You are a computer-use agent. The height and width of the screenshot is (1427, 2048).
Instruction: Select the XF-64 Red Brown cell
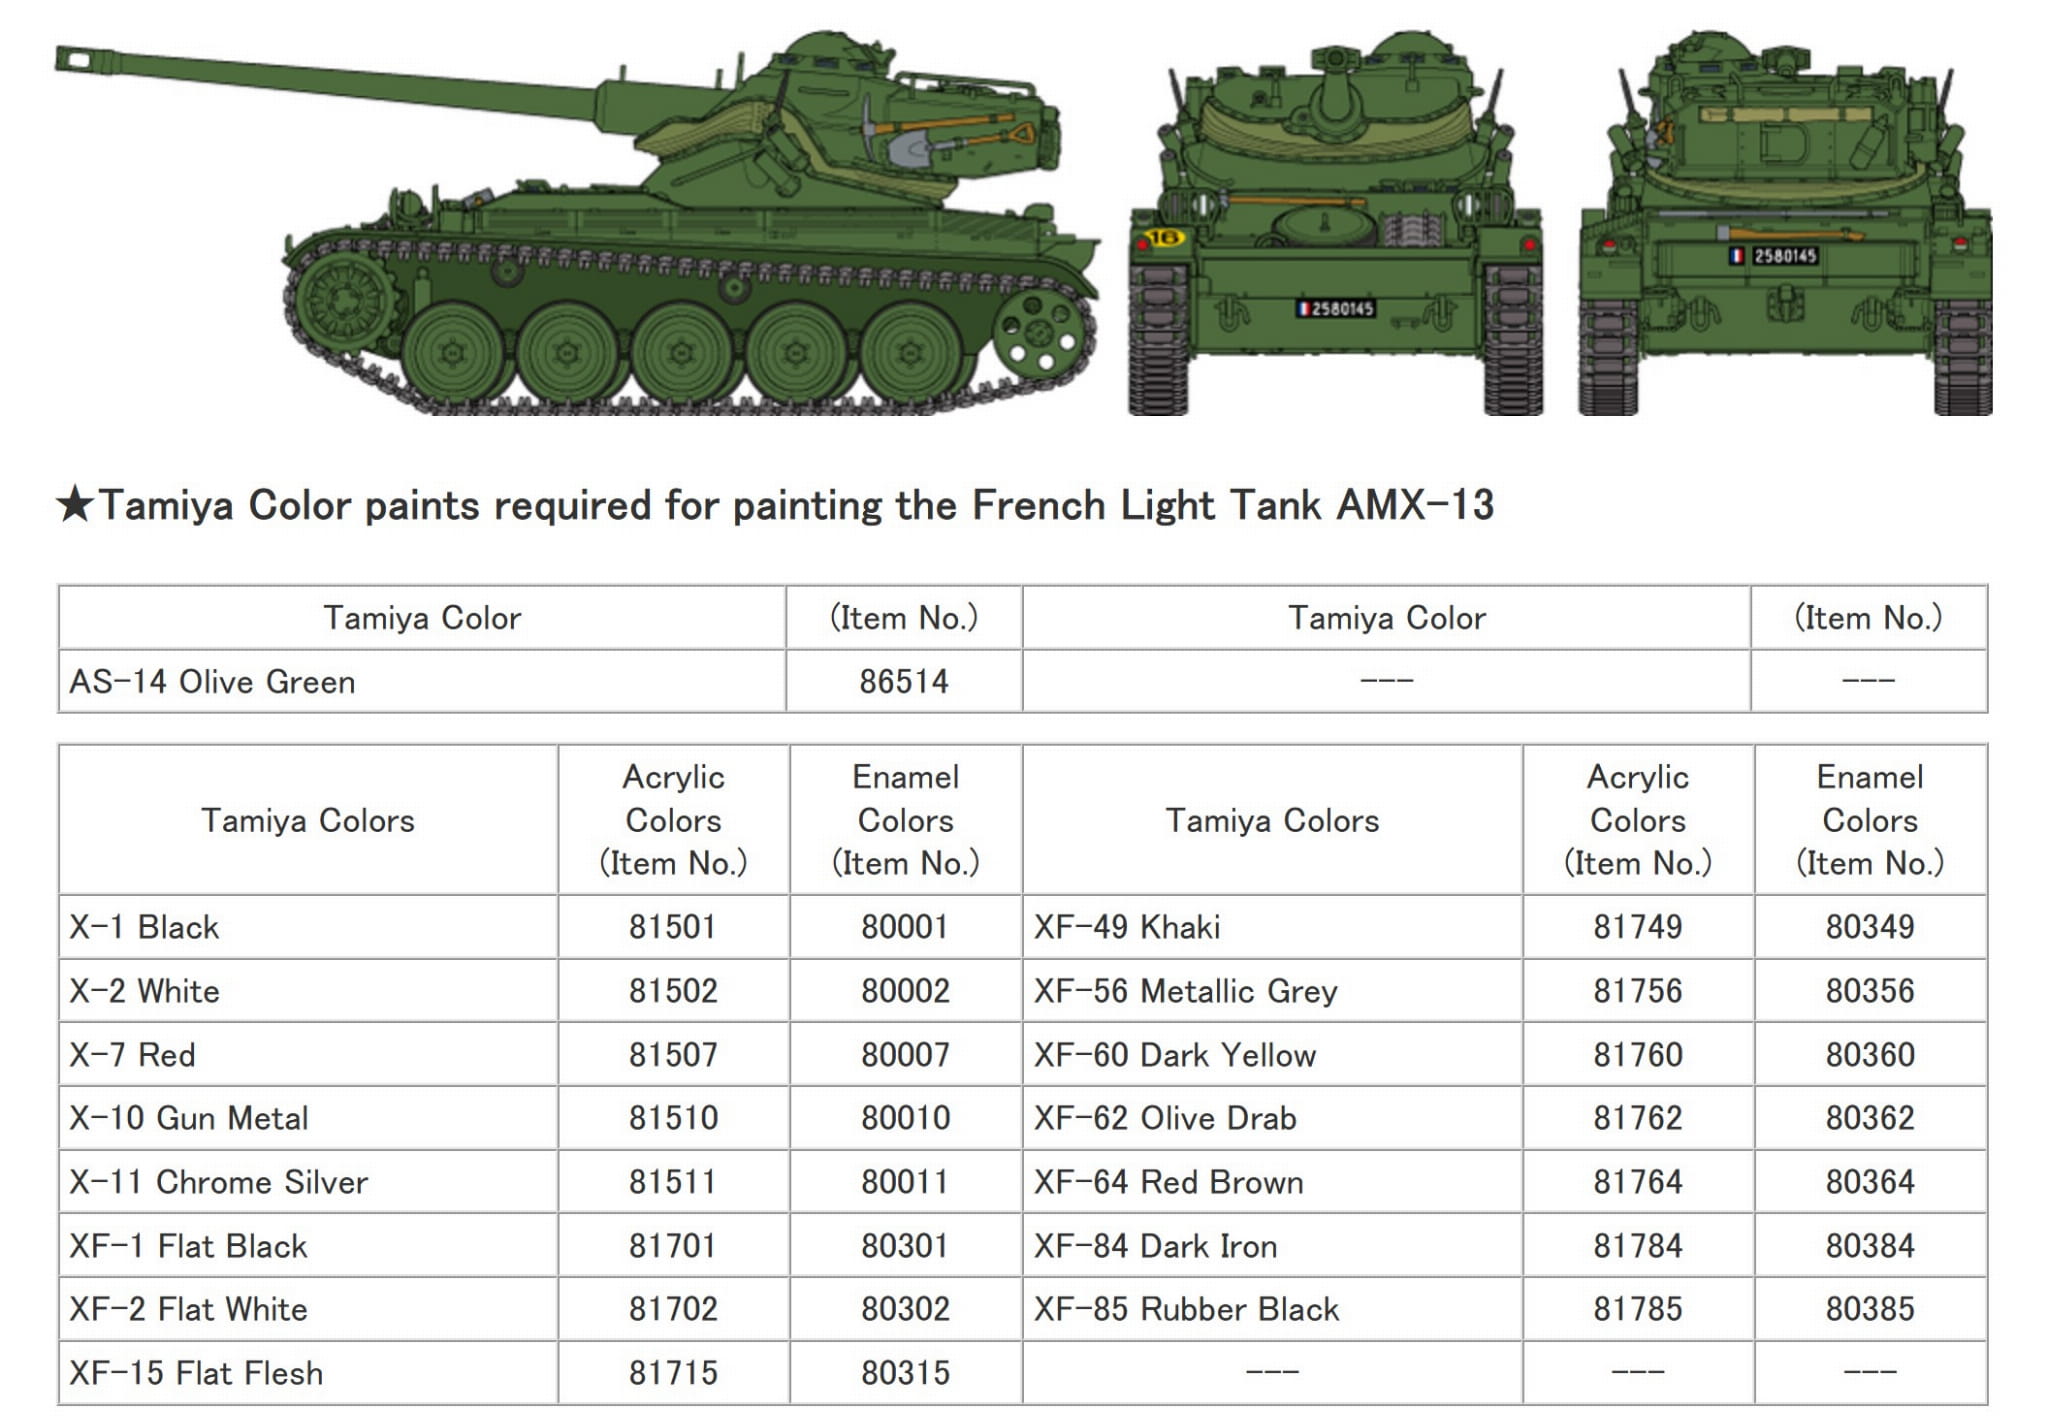click(1168, 1182)
